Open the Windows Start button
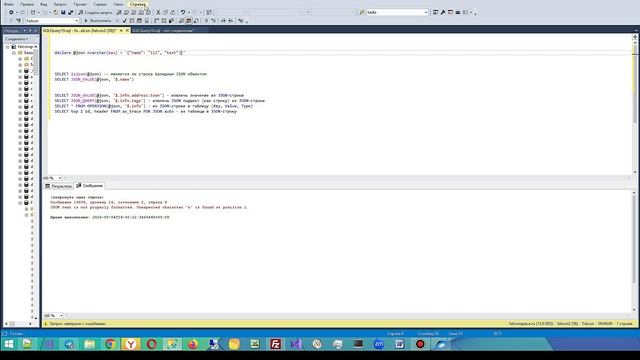The height and width of the screenshot is (360, 640). pos(8,344)
